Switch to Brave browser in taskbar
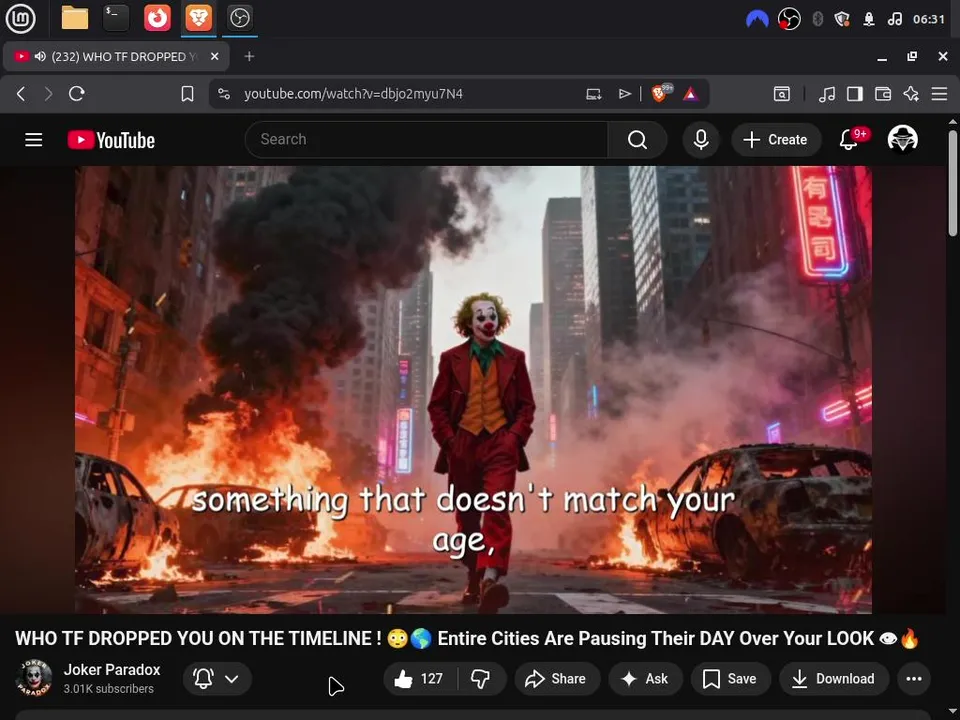The width and height of the screenshot is (960, 720). point(198,18)
